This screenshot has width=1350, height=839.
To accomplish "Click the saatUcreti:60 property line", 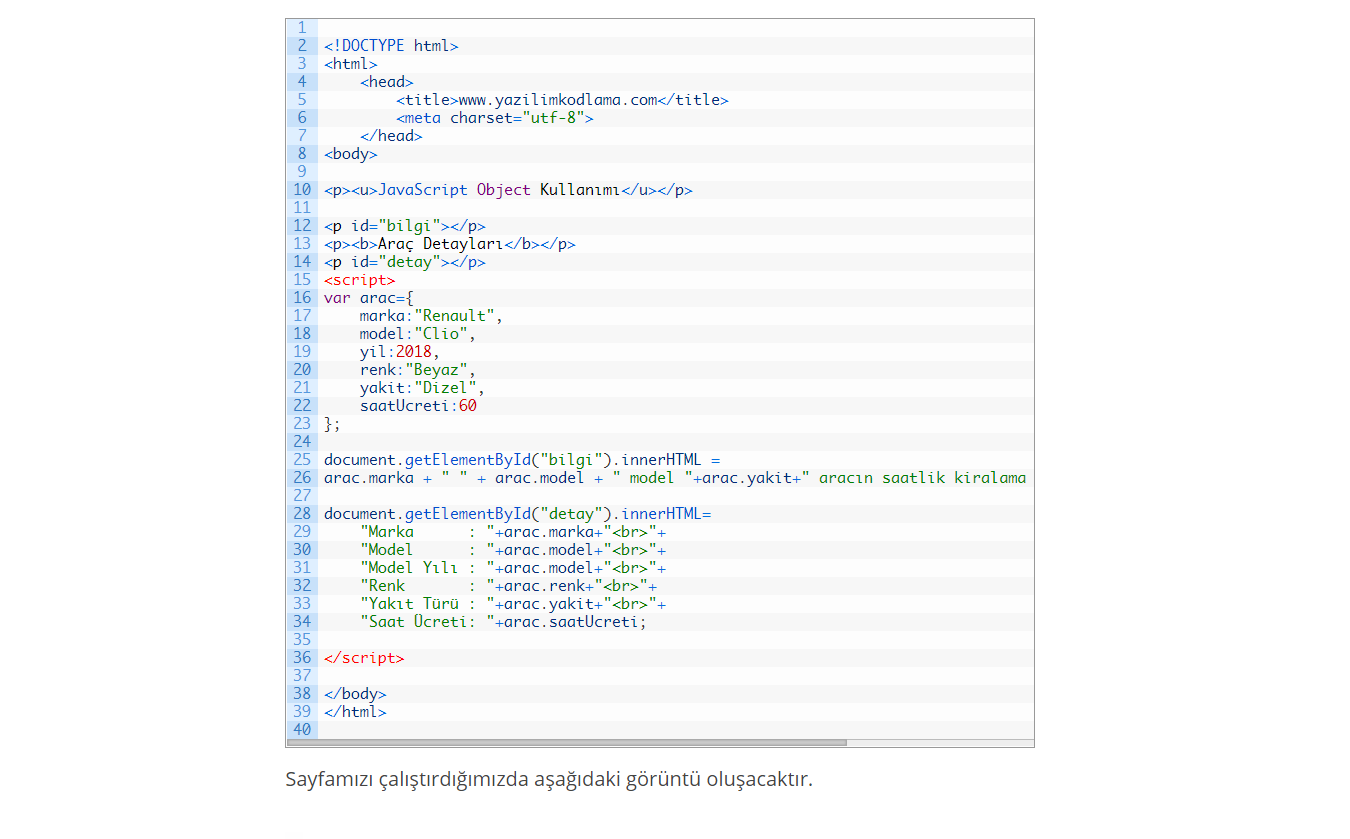I will tap(418, 406).
